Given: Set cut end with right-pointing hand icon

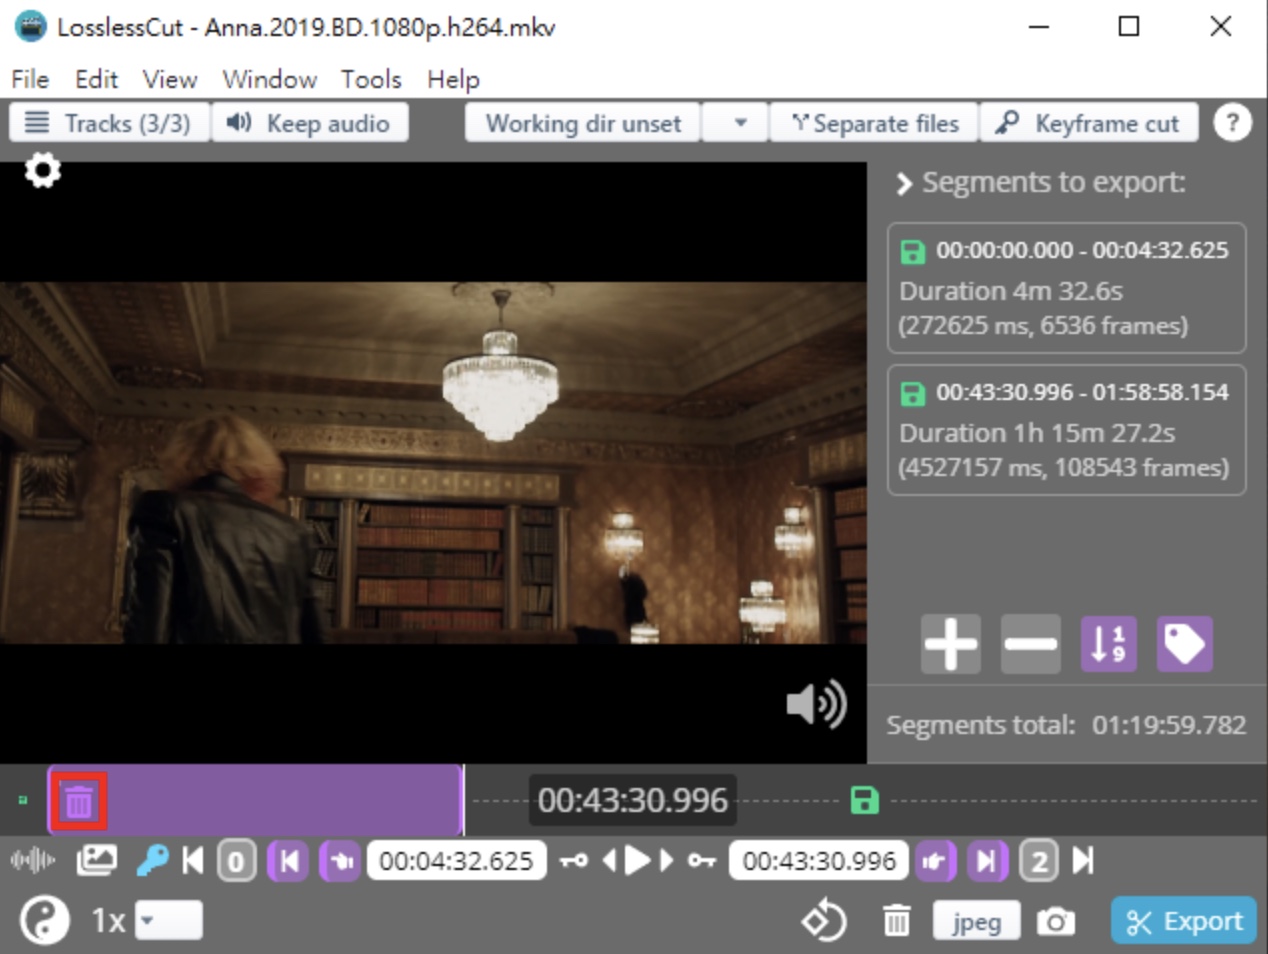Looking at the screenshot, I should [x=935, y=861].
